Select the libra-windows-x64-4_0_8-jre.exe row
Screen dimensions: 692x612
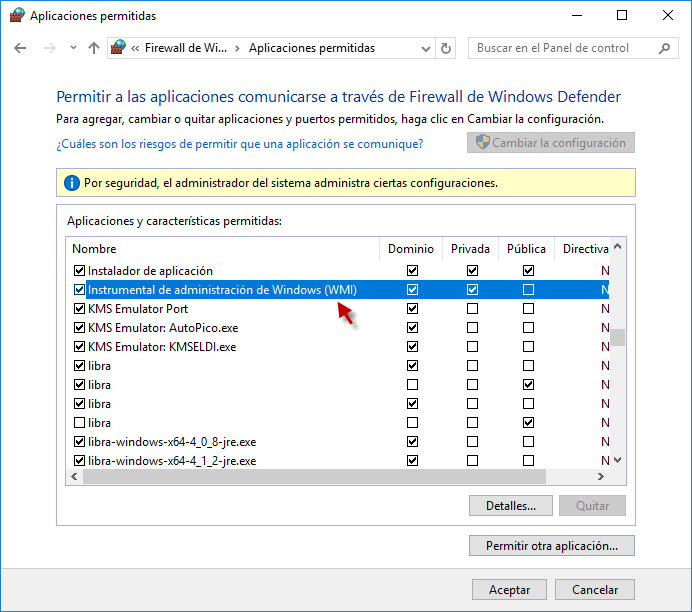point(338,442)
